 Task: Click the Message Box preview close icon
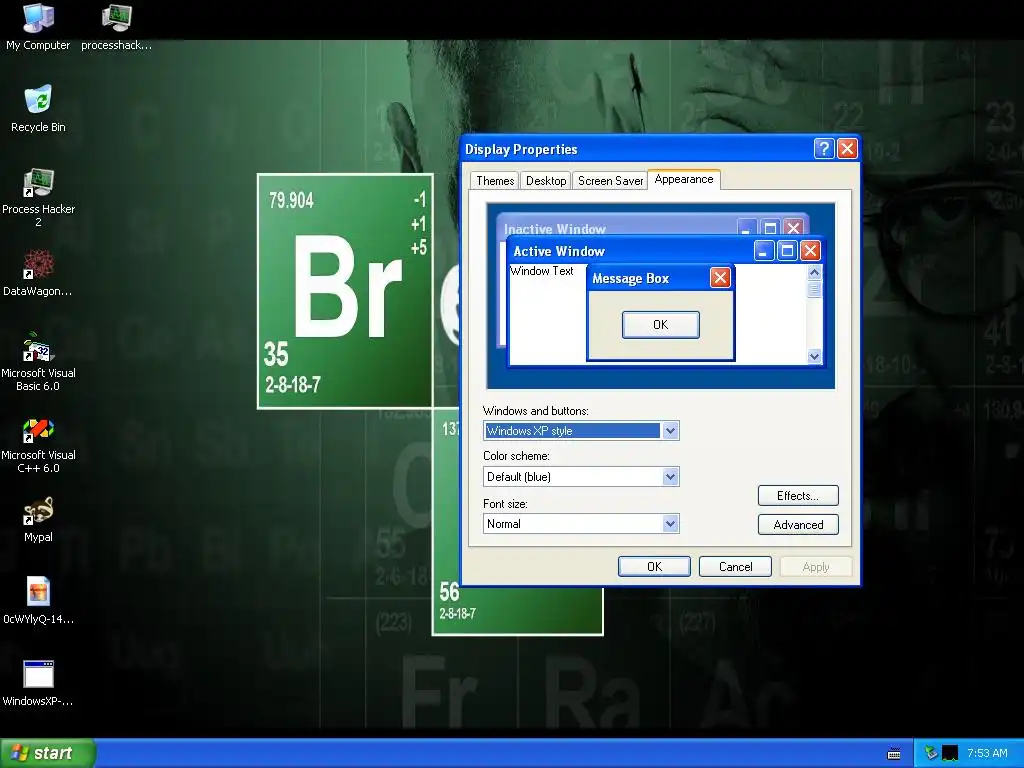[x=720, y=278]
